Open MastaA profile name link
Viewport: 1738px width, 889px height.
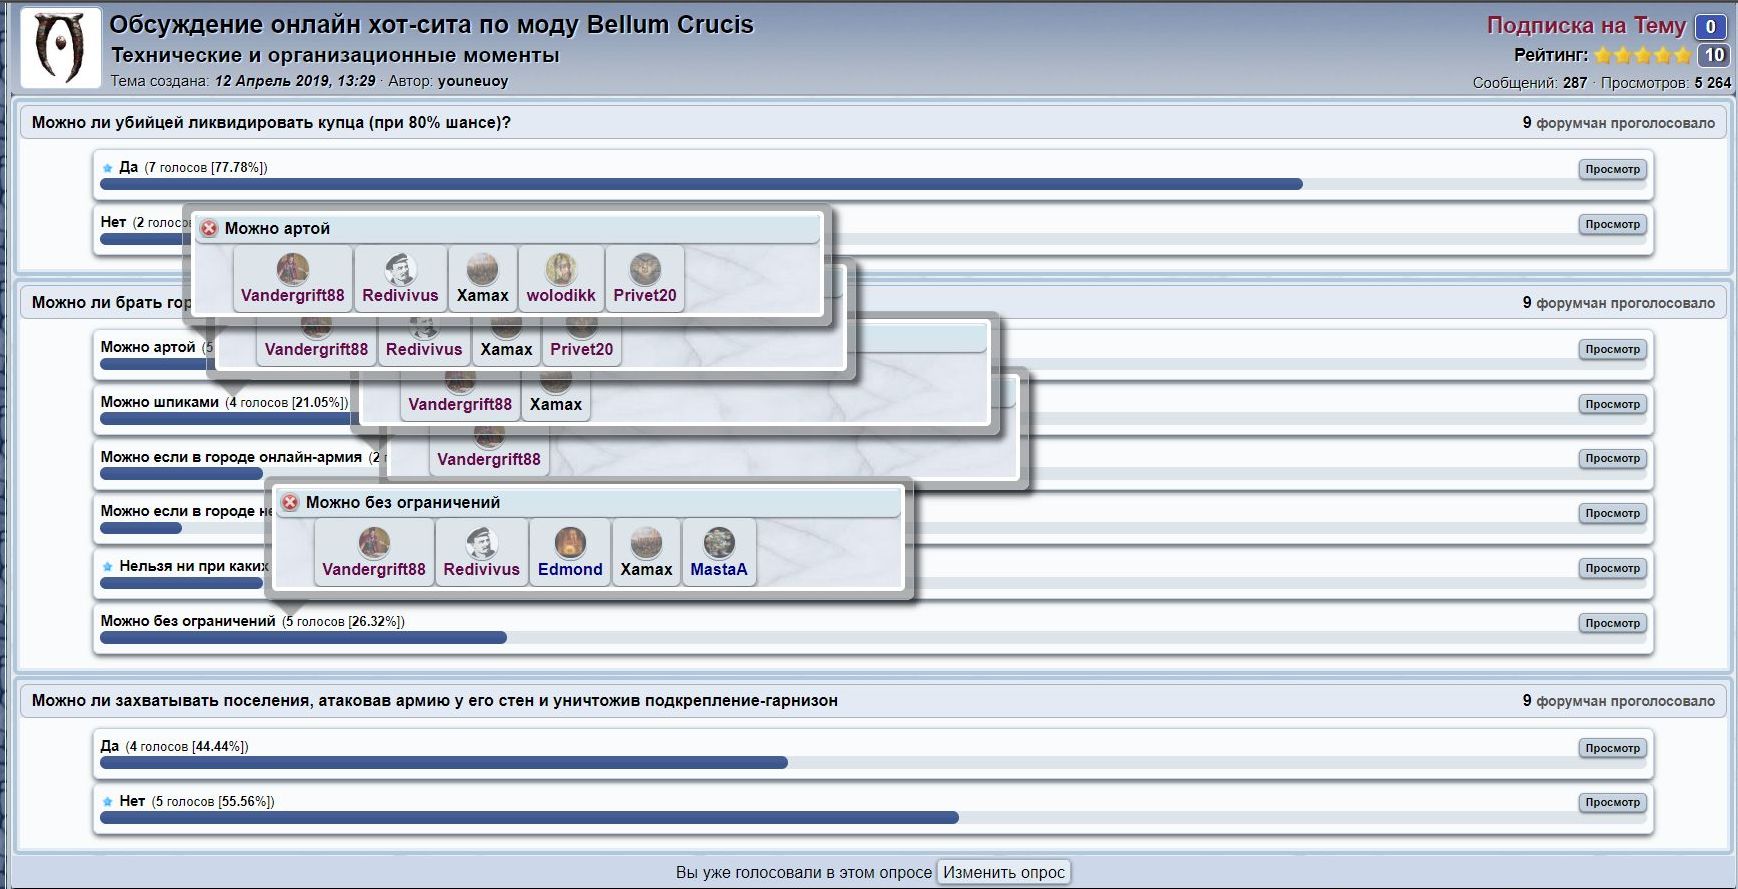pyautogui.click(x=719, y=570)
